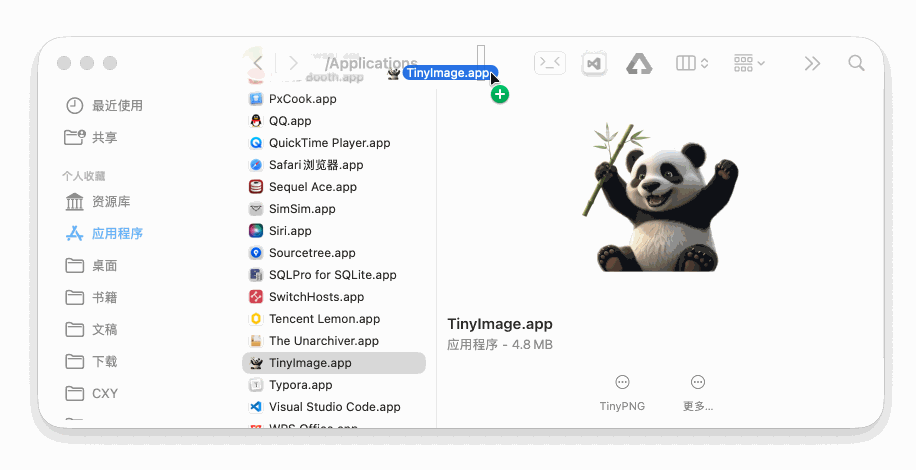Open CXY folder in sidebar
Viewport: 916px width, 470px height.
click(x=91, y=394)
